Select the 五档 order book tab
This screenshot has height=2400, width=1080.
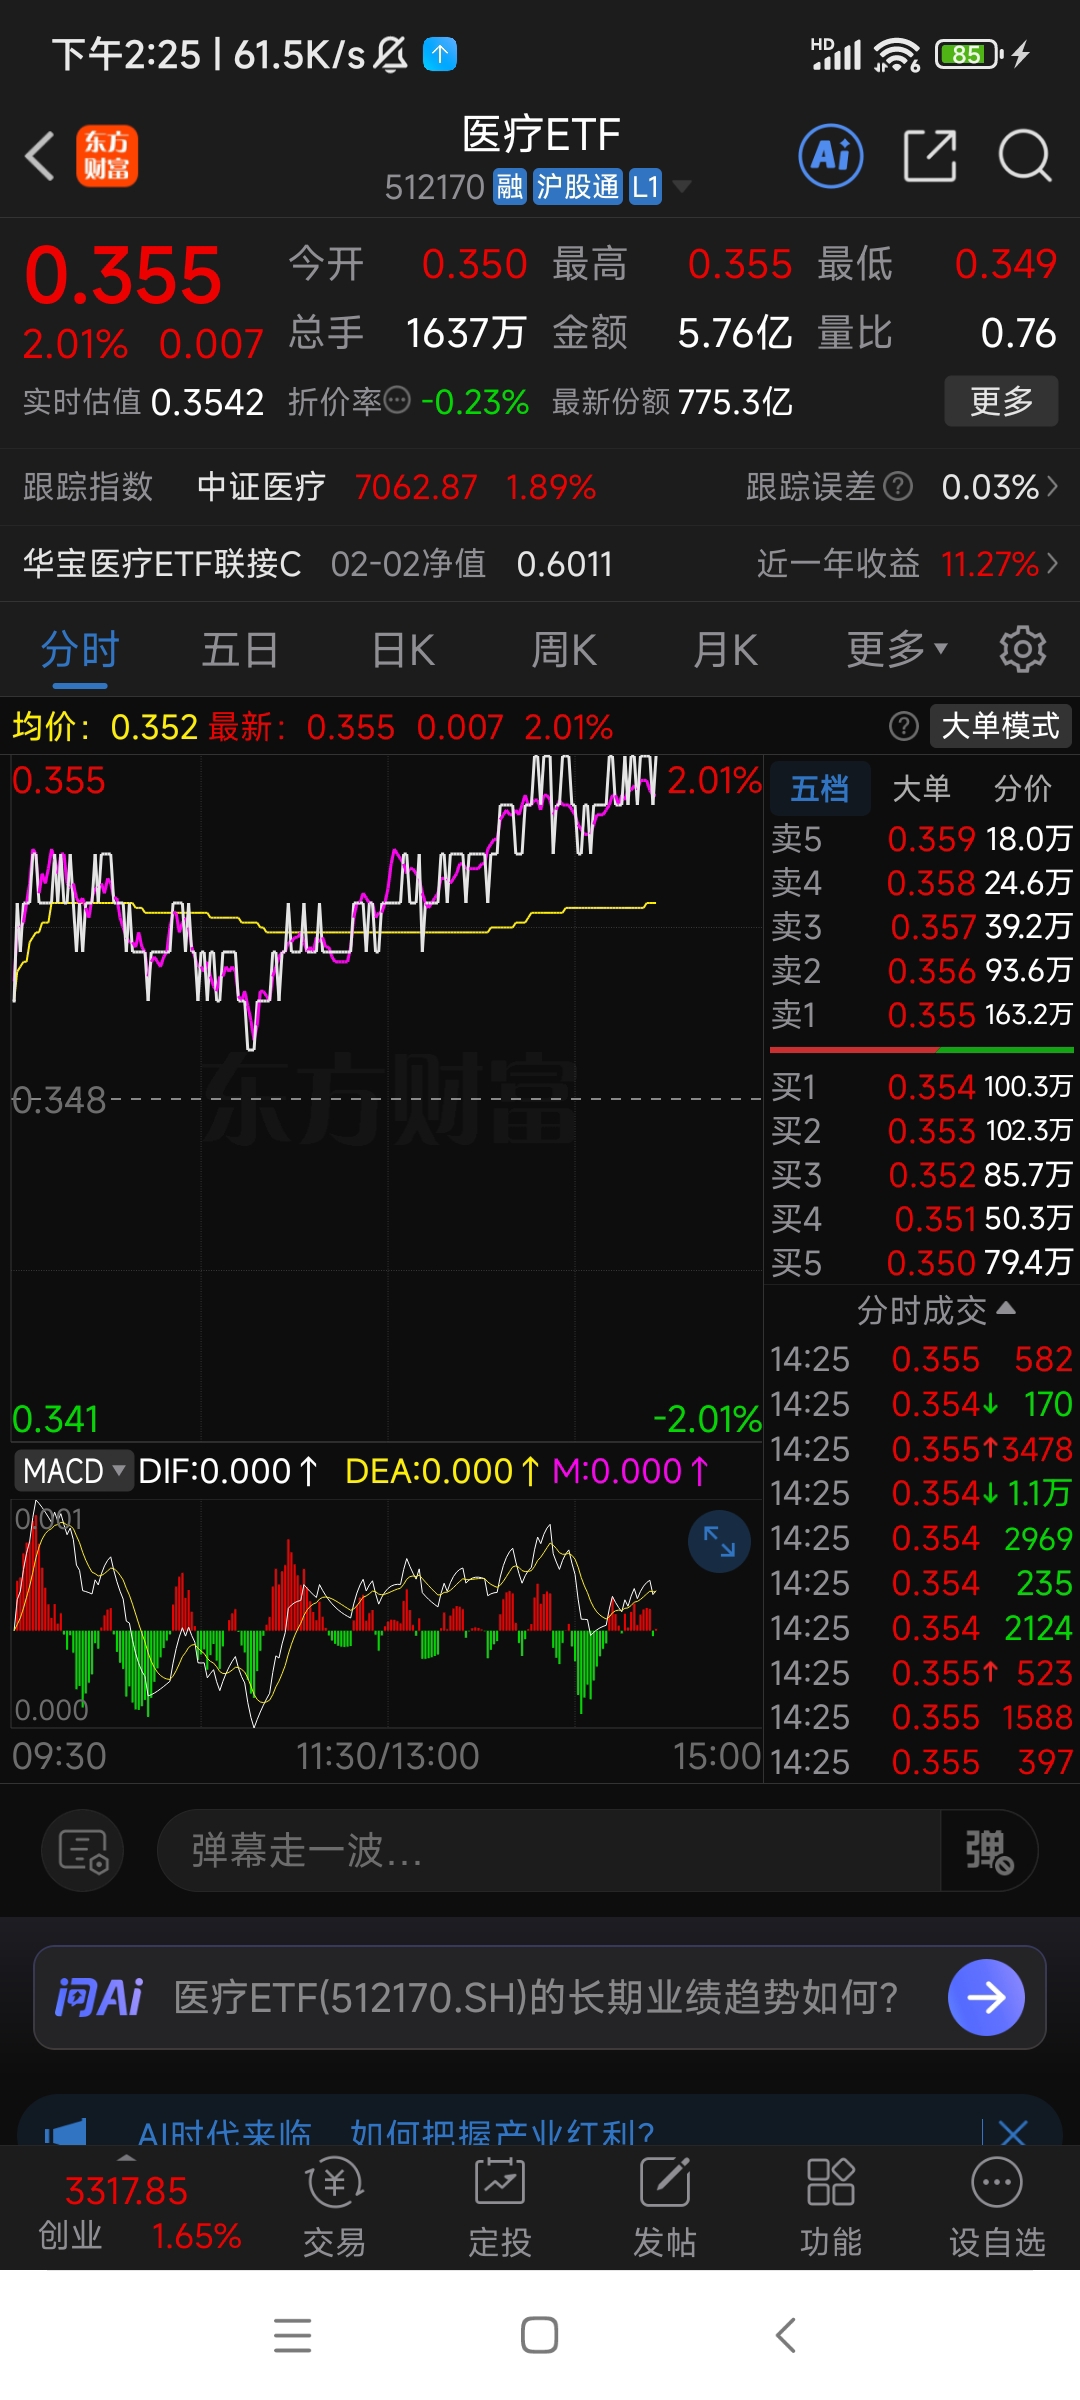click(x=820, y=788)
